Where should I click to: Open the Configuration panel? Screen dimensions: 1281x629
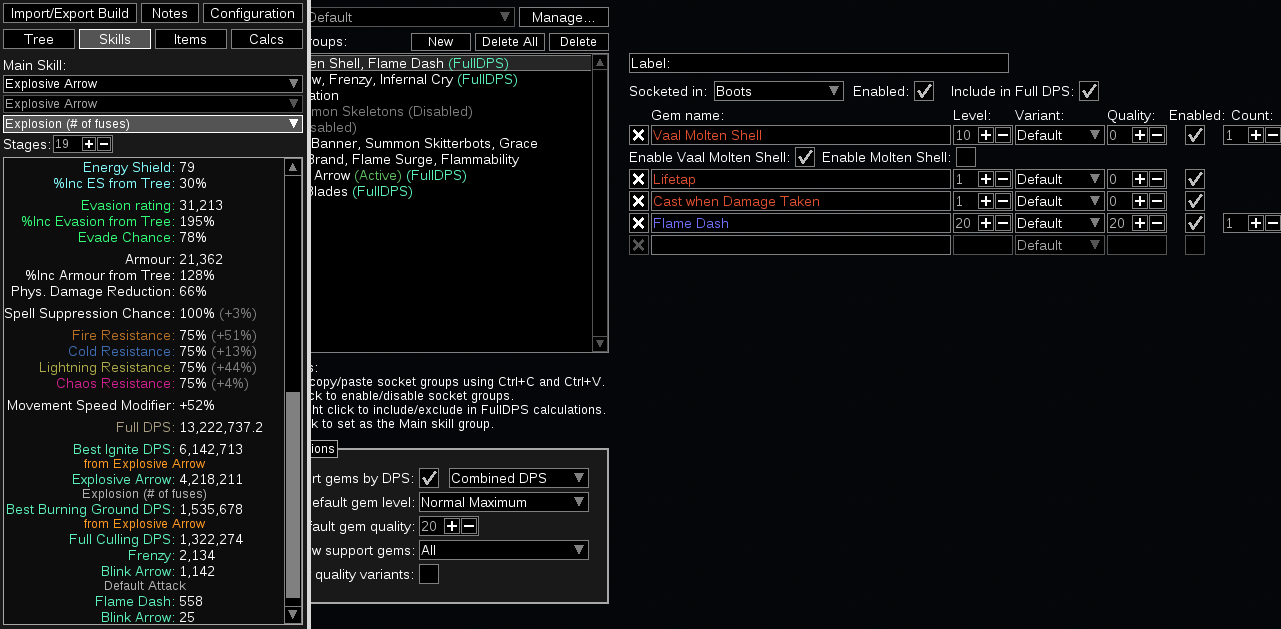252,12
